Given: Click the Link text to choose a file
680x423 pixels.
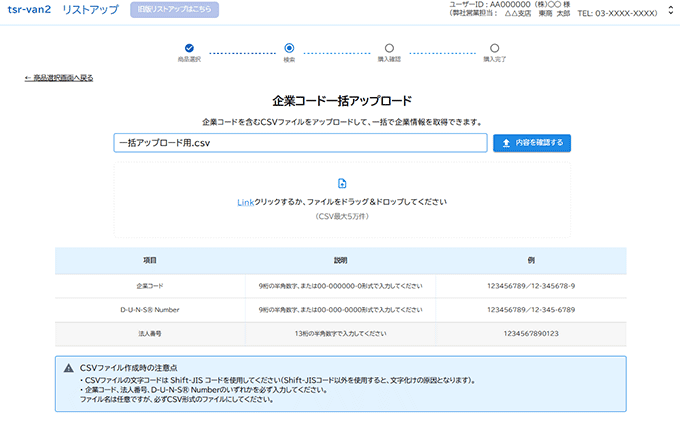Looking at the screenshot, I should 246,202.
